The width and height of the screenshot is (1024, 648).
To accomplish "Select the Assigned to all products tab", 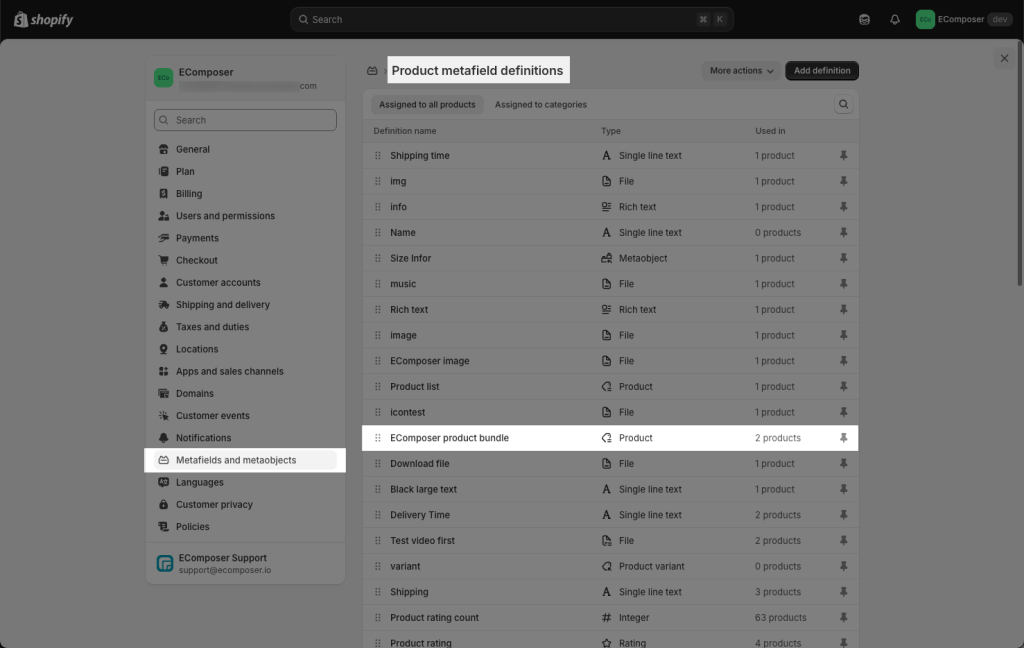I will [427, 104].
